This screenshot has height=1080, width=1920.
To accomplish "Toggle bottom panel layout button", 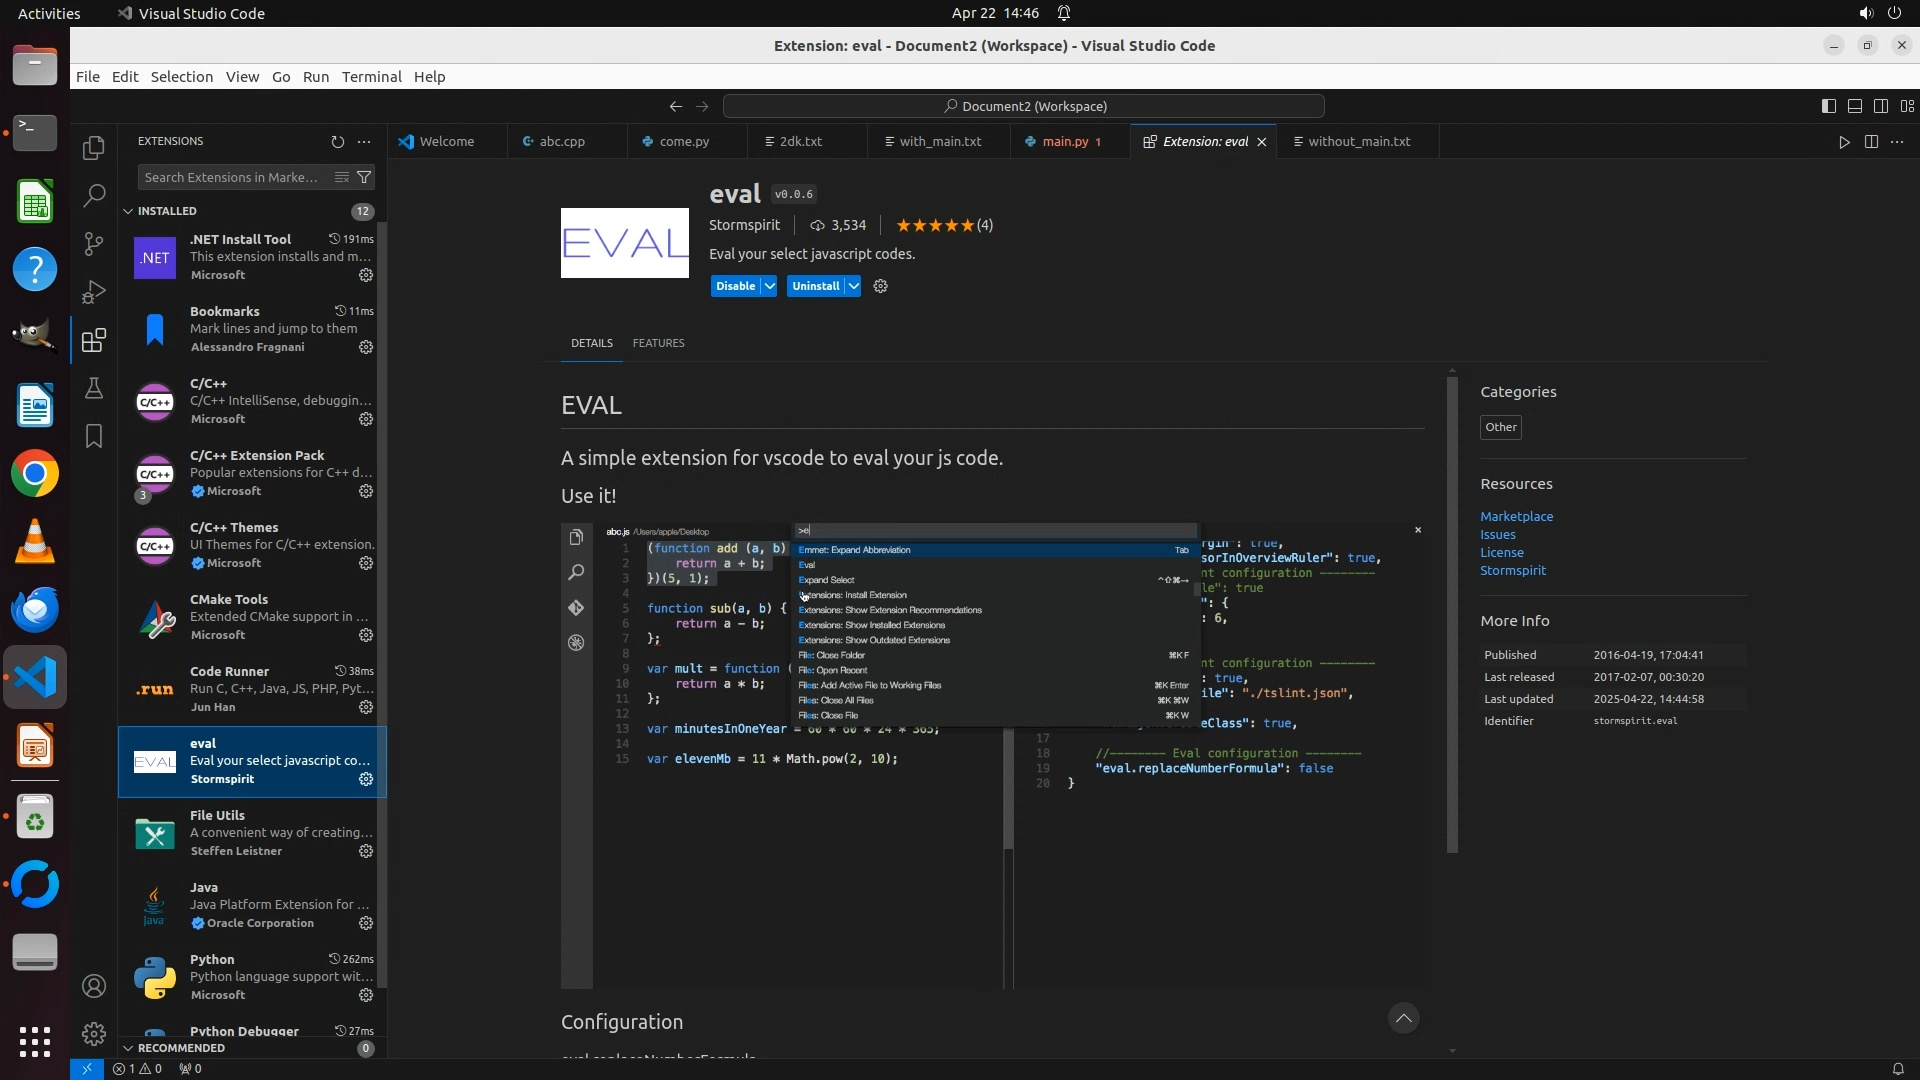I will [1854, 106].
